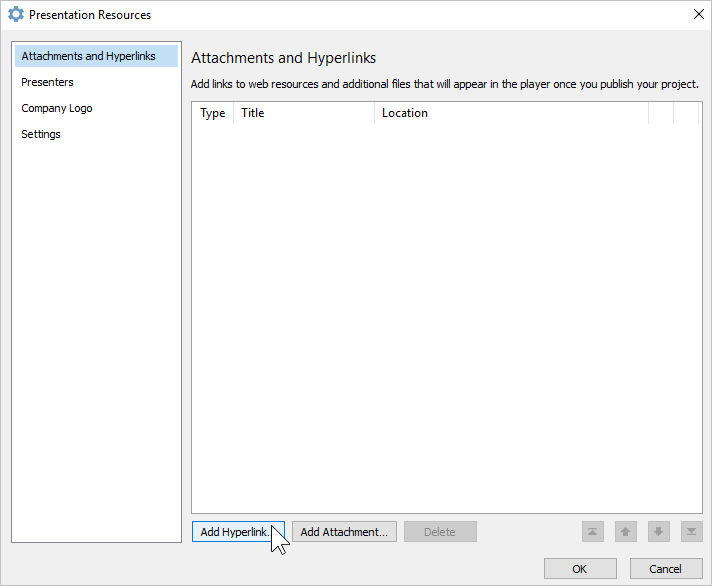Image resolution: width=712 pixels, height=586 pixels.
Task: Click the Delete button
Action: 440,532
